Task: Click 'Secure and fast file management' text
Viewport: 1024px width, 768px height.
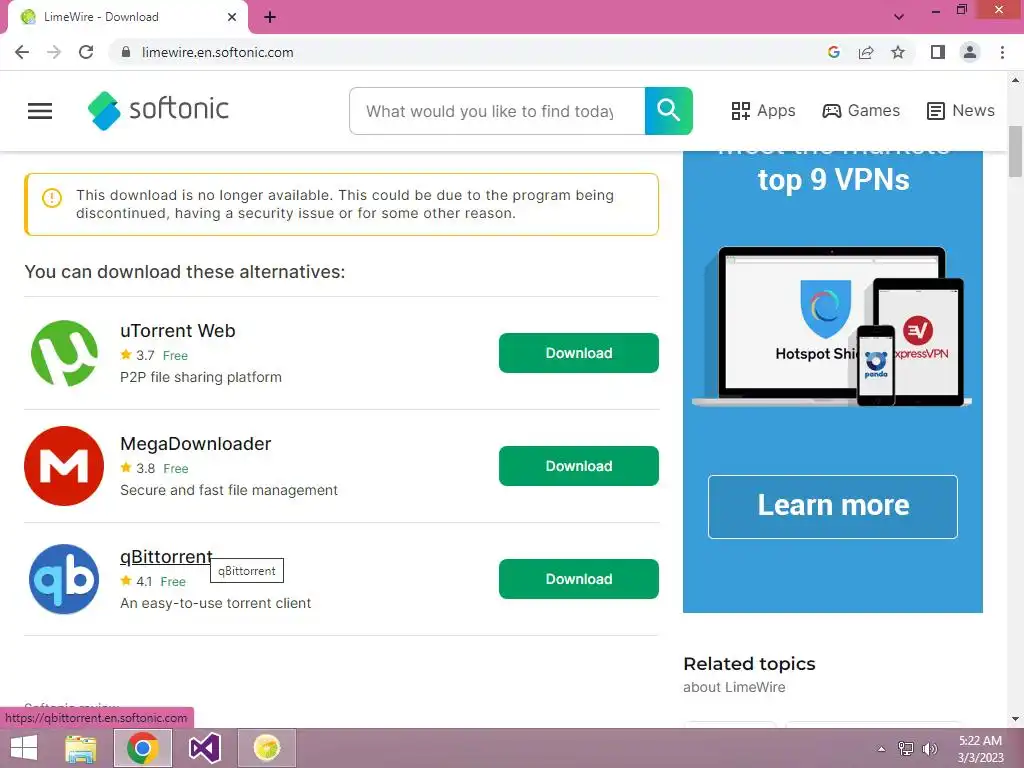Action: pos(229,490)
